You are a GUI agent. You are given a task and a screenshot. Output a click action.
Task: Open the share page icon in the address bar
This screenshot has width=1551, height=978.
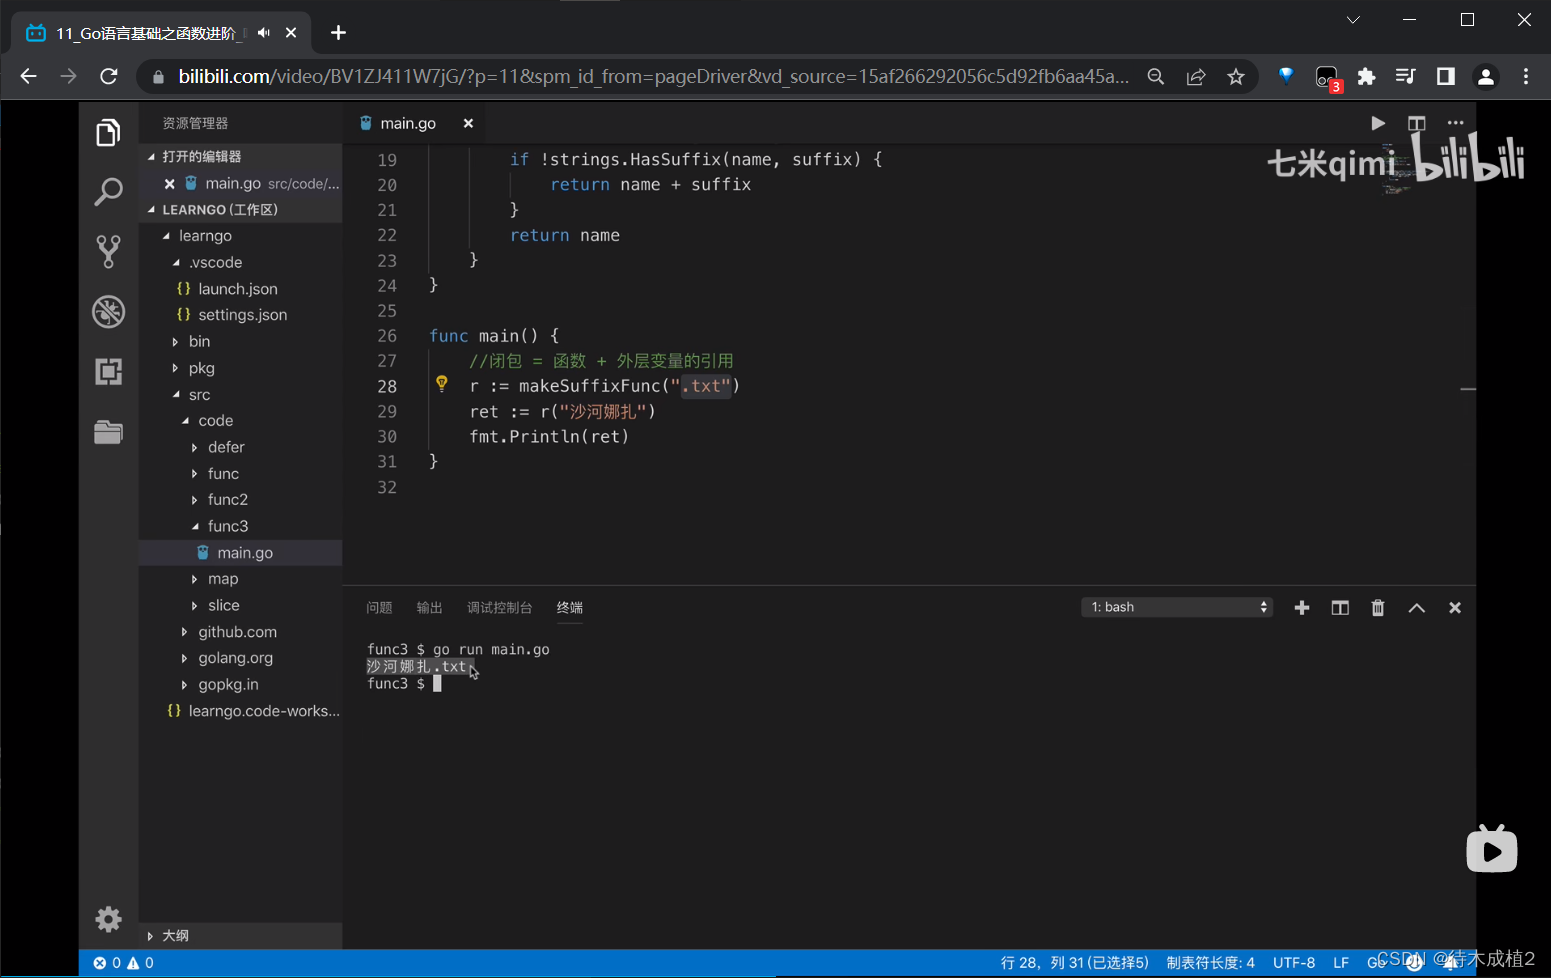click(1196, 77)
